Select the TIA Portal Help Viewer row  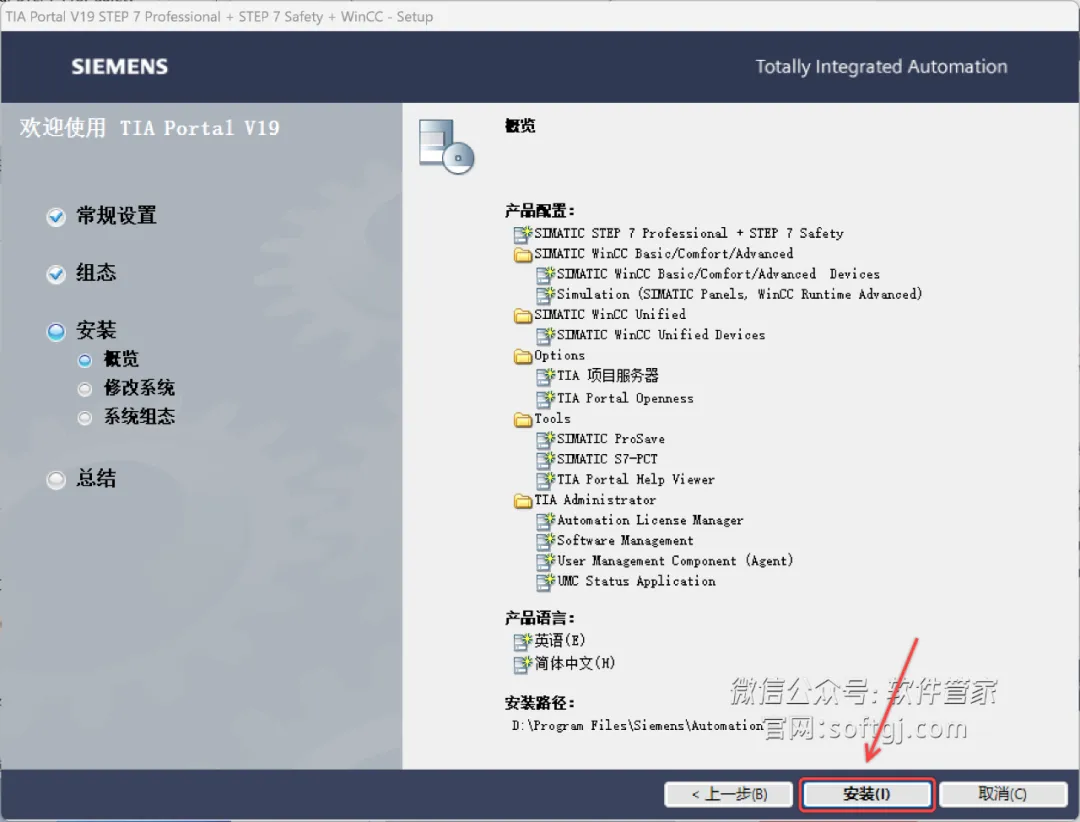(636, 480)
